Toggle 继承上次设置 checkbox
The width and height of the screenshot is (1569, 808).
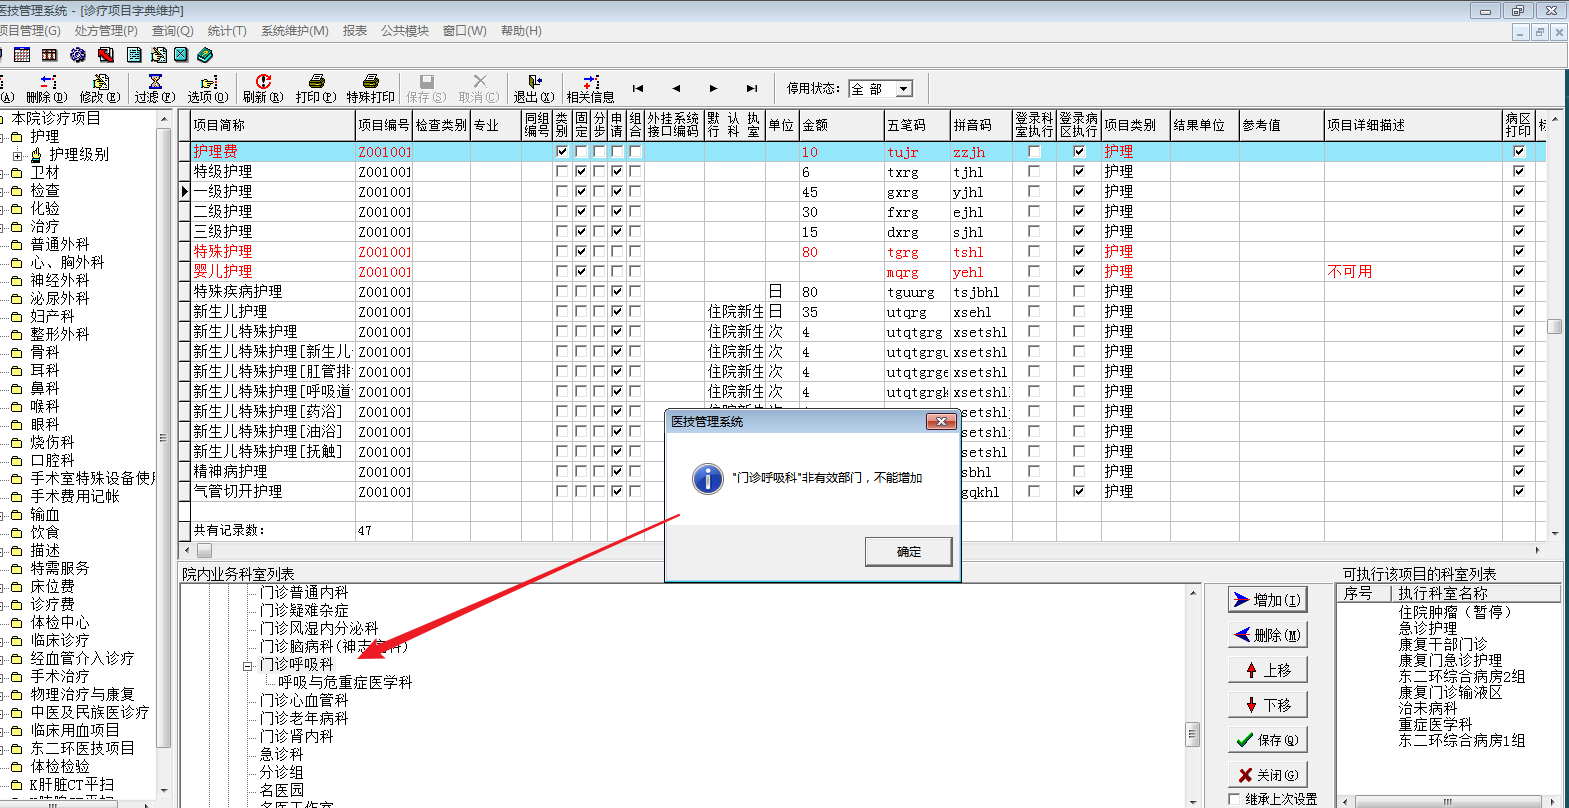coord(1235,799)
